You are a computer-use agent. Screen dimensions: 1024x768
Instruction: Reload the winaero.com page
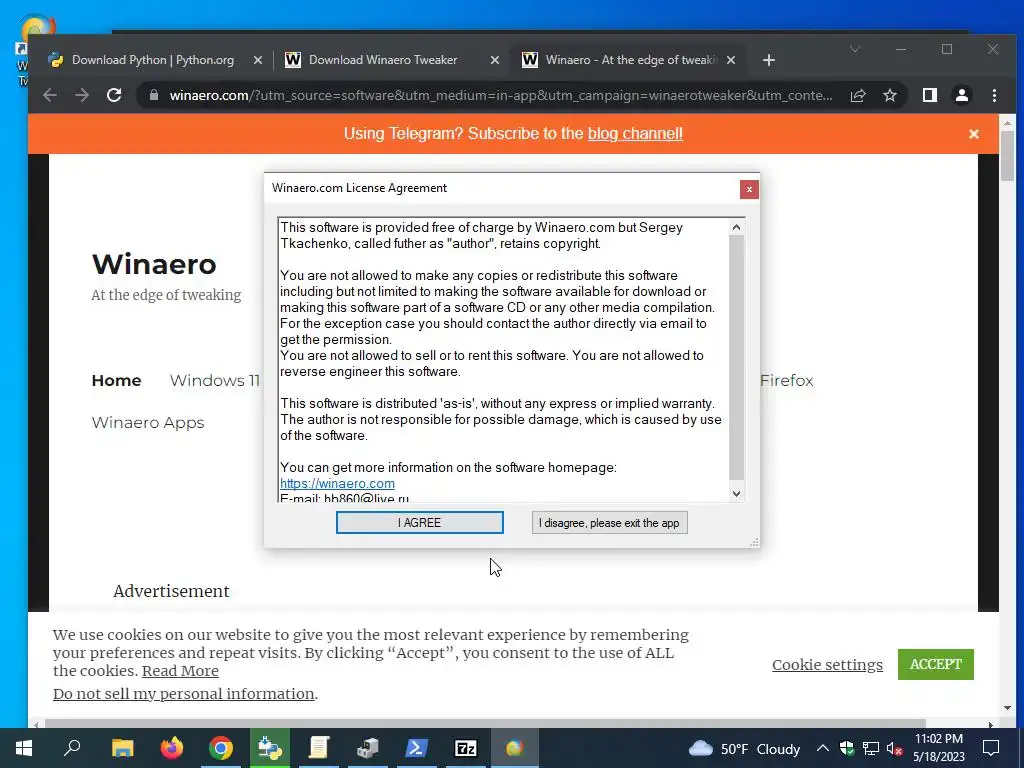point(114,95)
